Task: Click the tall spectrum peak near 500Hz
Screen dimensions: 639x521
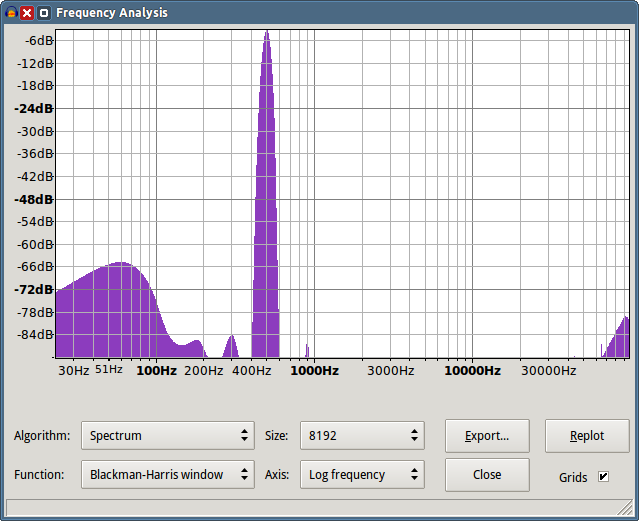Action: tap(266, 196)
